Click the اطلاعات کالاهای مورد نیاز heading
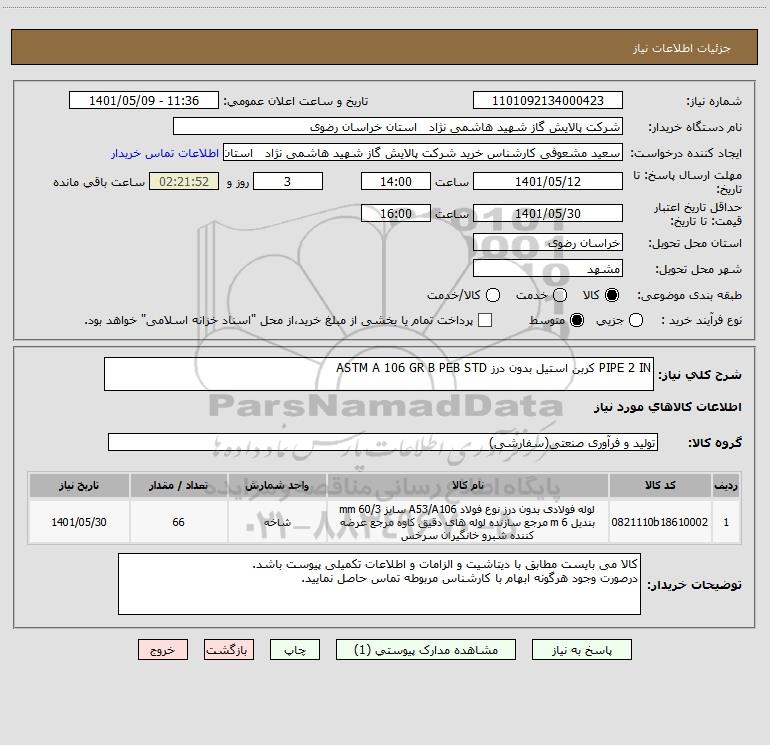This screenshot has height=745, width=770. 667,407
